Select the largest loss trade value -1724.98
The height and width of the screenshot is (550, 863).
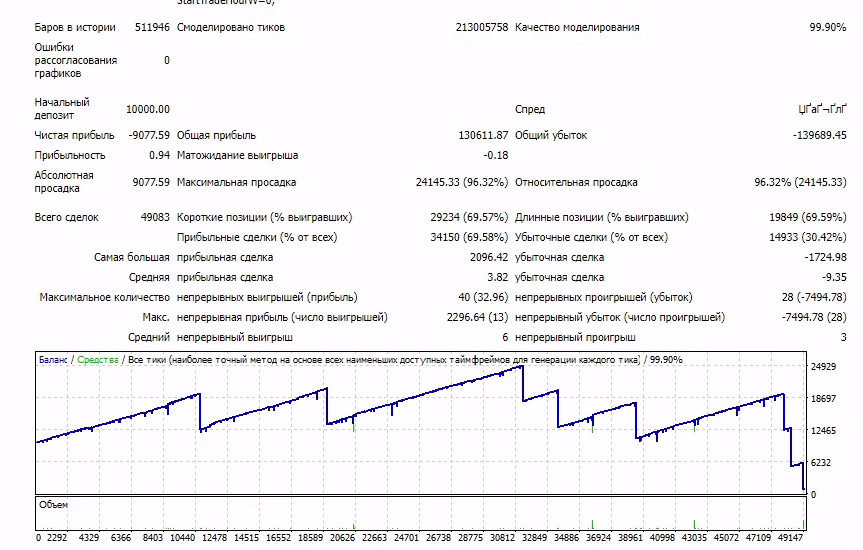[x=825, y=257]
